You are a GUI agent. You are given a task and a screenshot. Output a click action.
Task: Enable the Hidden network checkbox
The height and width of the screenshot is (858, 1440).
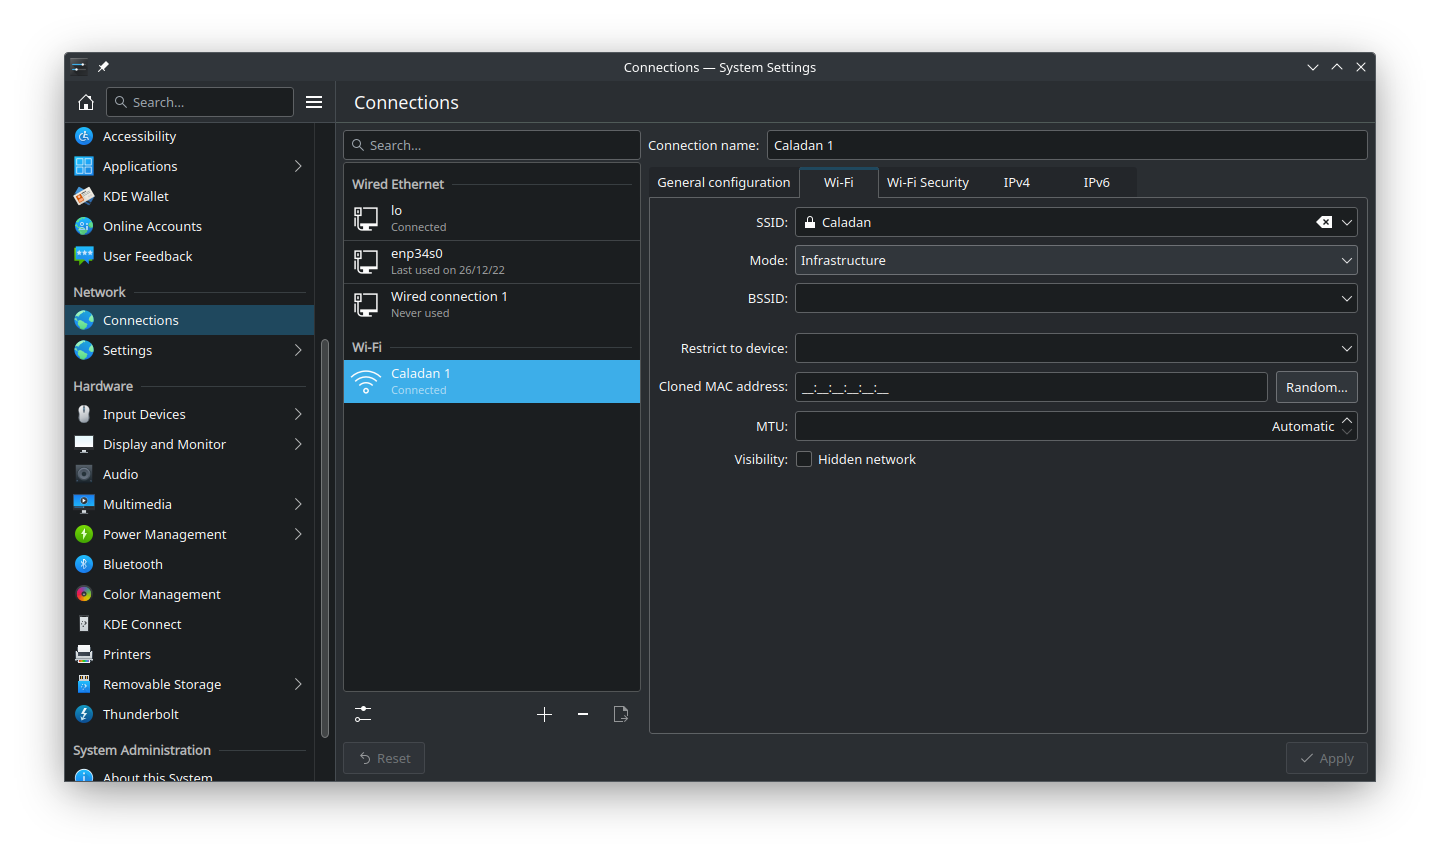click(x=804, y=459)
